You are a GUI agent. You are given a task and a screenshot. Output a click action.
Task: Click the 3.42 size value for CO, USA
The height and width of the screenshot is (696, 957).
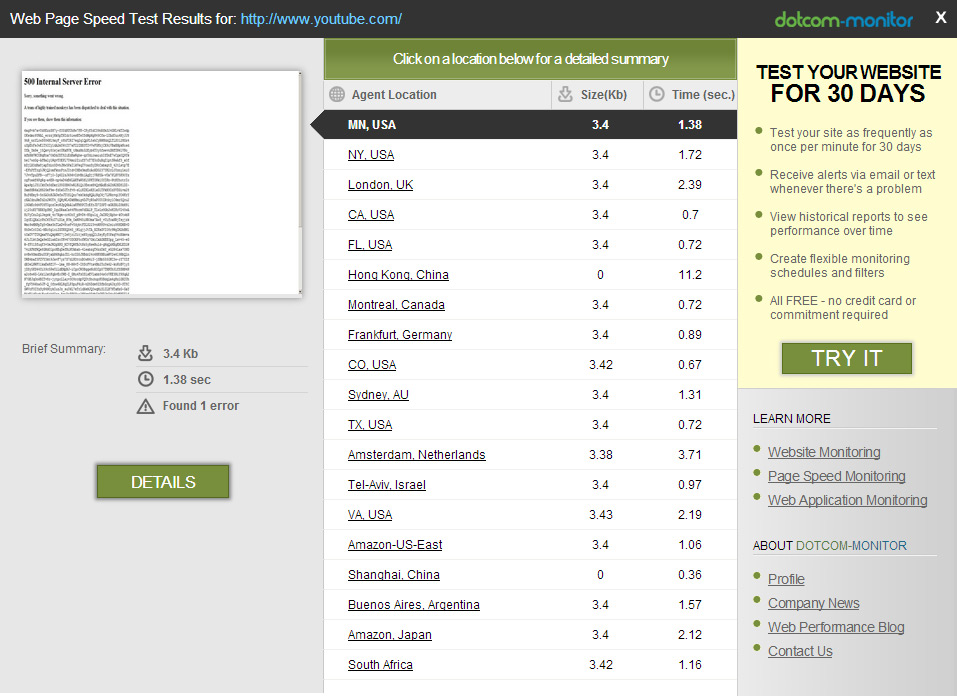pos(601,364)
